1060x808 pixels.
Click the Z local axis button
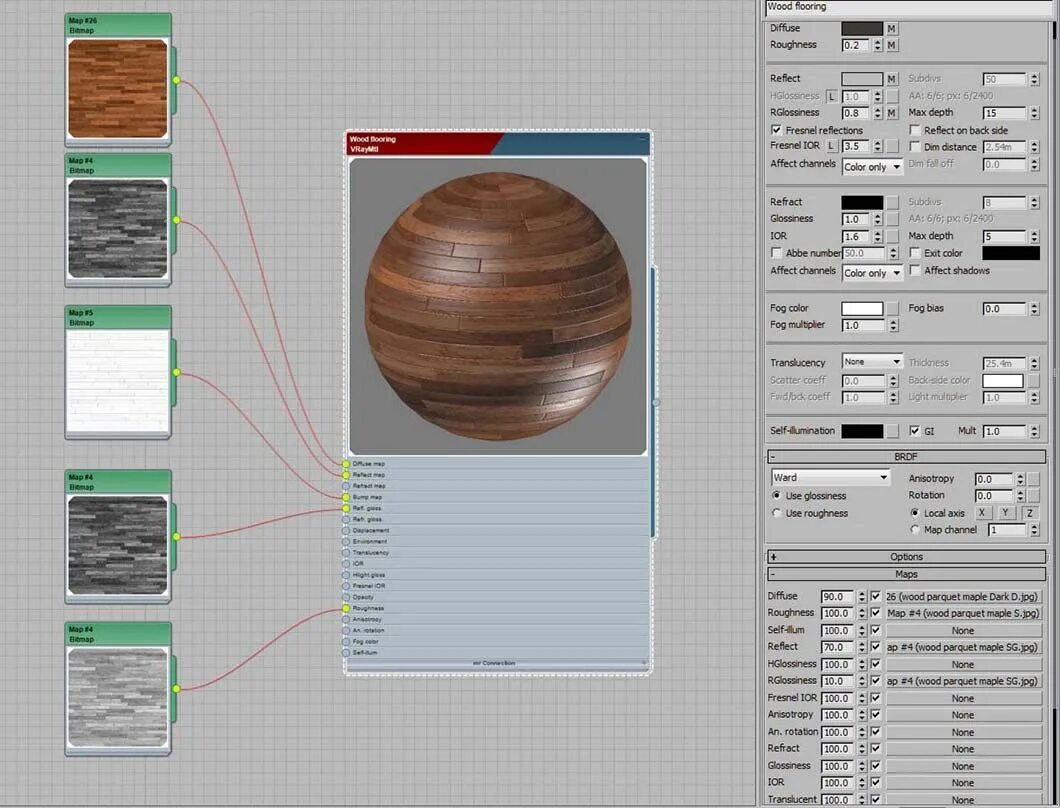click(1030, 513)
